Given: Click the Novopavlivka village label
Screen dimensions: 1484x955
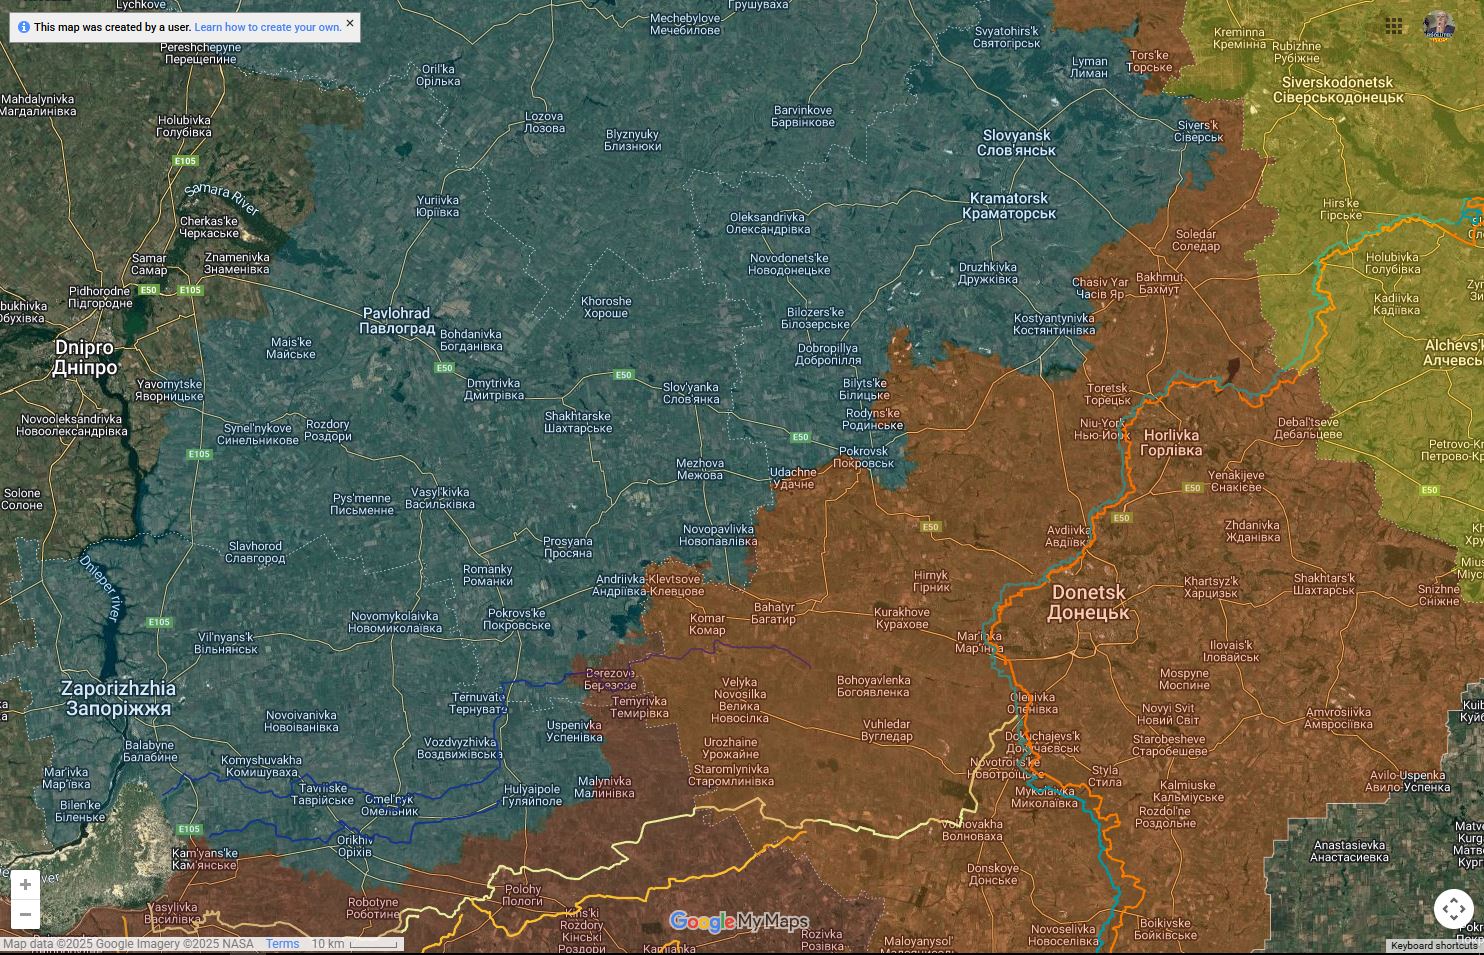Looking at the screenshot, I should click(x=719, y=535).
